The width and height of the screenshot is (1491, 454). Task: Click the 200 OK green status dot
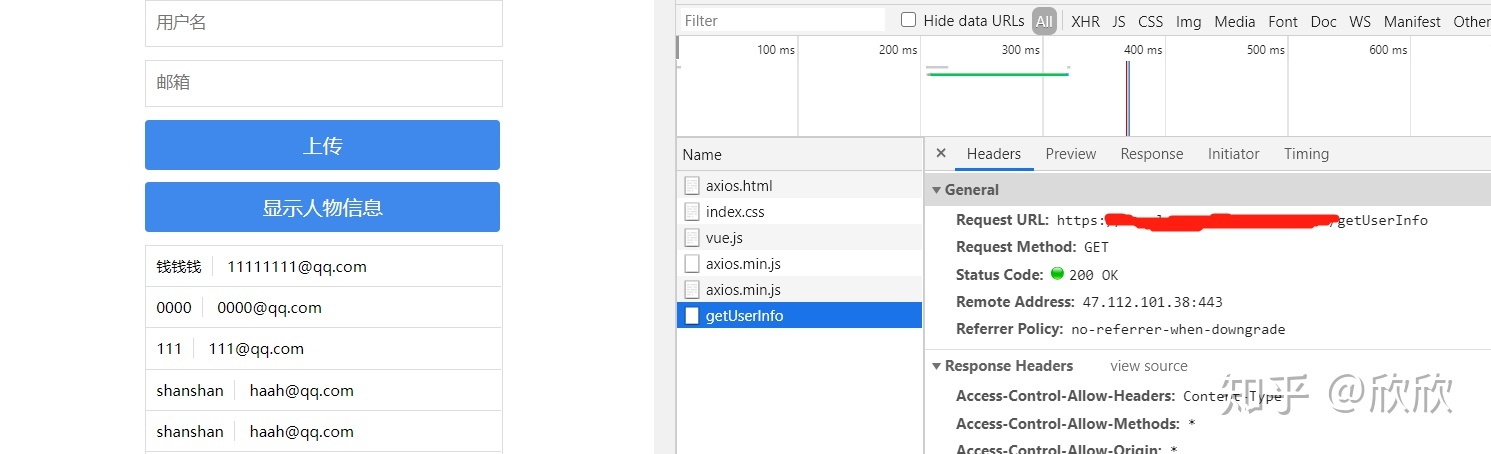click(x=1057, y=273)
